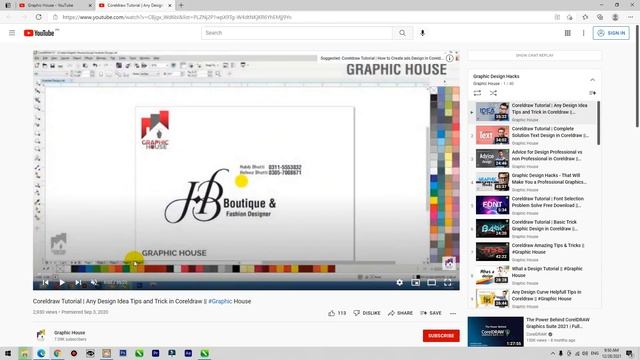This screenshot has height=360, width=640.
Task: Select the 'Coreldraw Tutorial | Any Design' tab
Action: tap(135, 5)
